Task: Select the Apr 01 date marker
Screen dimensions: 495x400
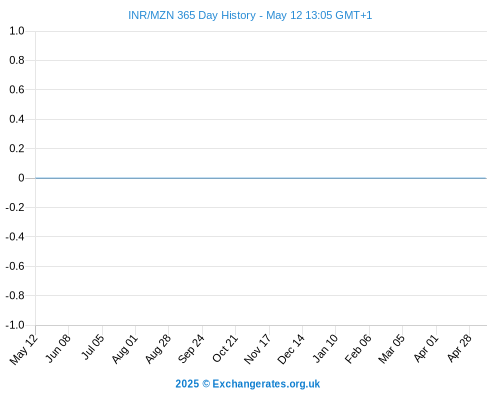Action: [x=426, y=348]
